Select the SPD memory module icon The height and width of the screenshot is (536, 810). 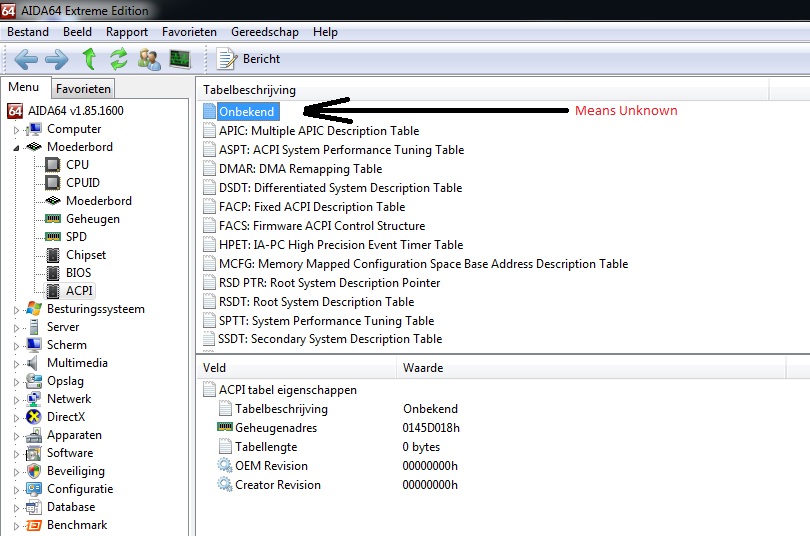pyautogui.click(x=53, y=237)
